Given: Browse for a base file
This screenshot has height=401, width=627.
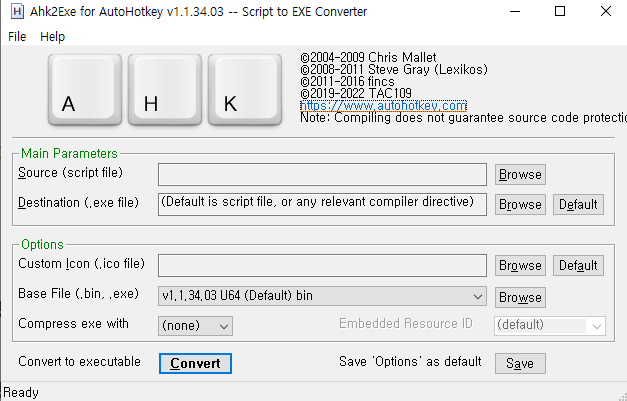Looking at the screenshot, I should point(520,297).
